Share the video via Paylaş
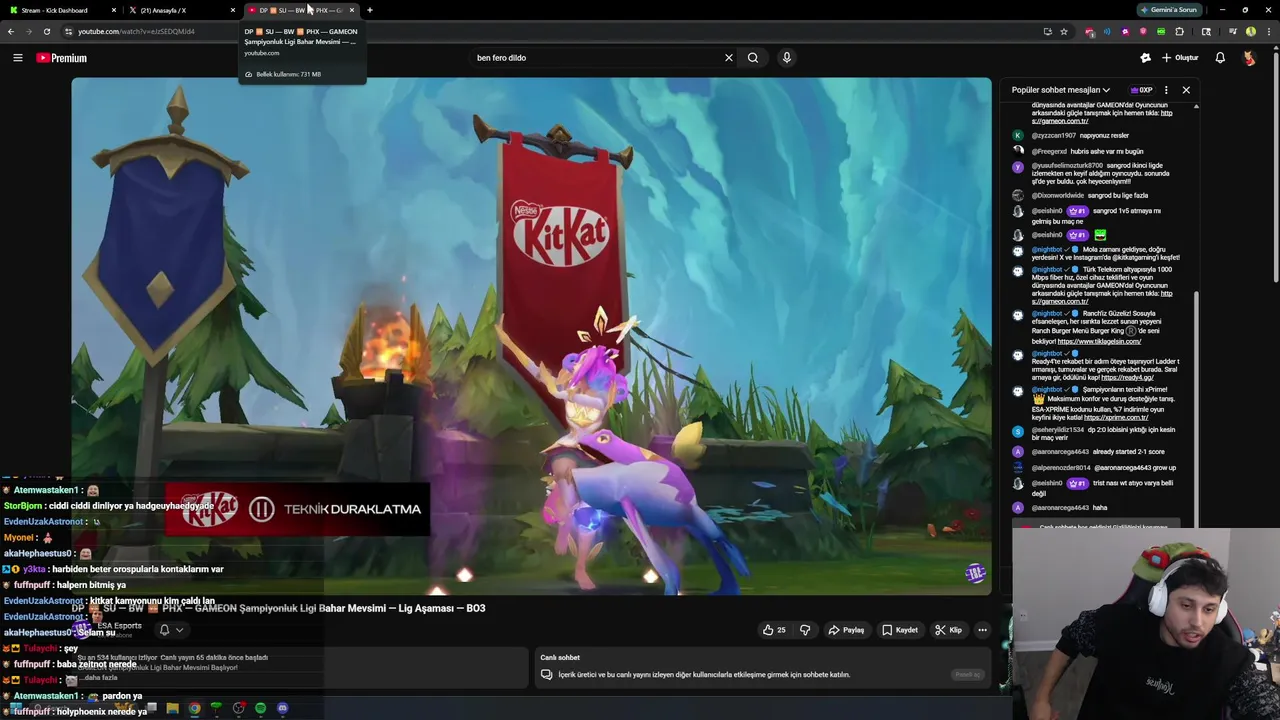Screen dimensions: 1280x720 846,630
